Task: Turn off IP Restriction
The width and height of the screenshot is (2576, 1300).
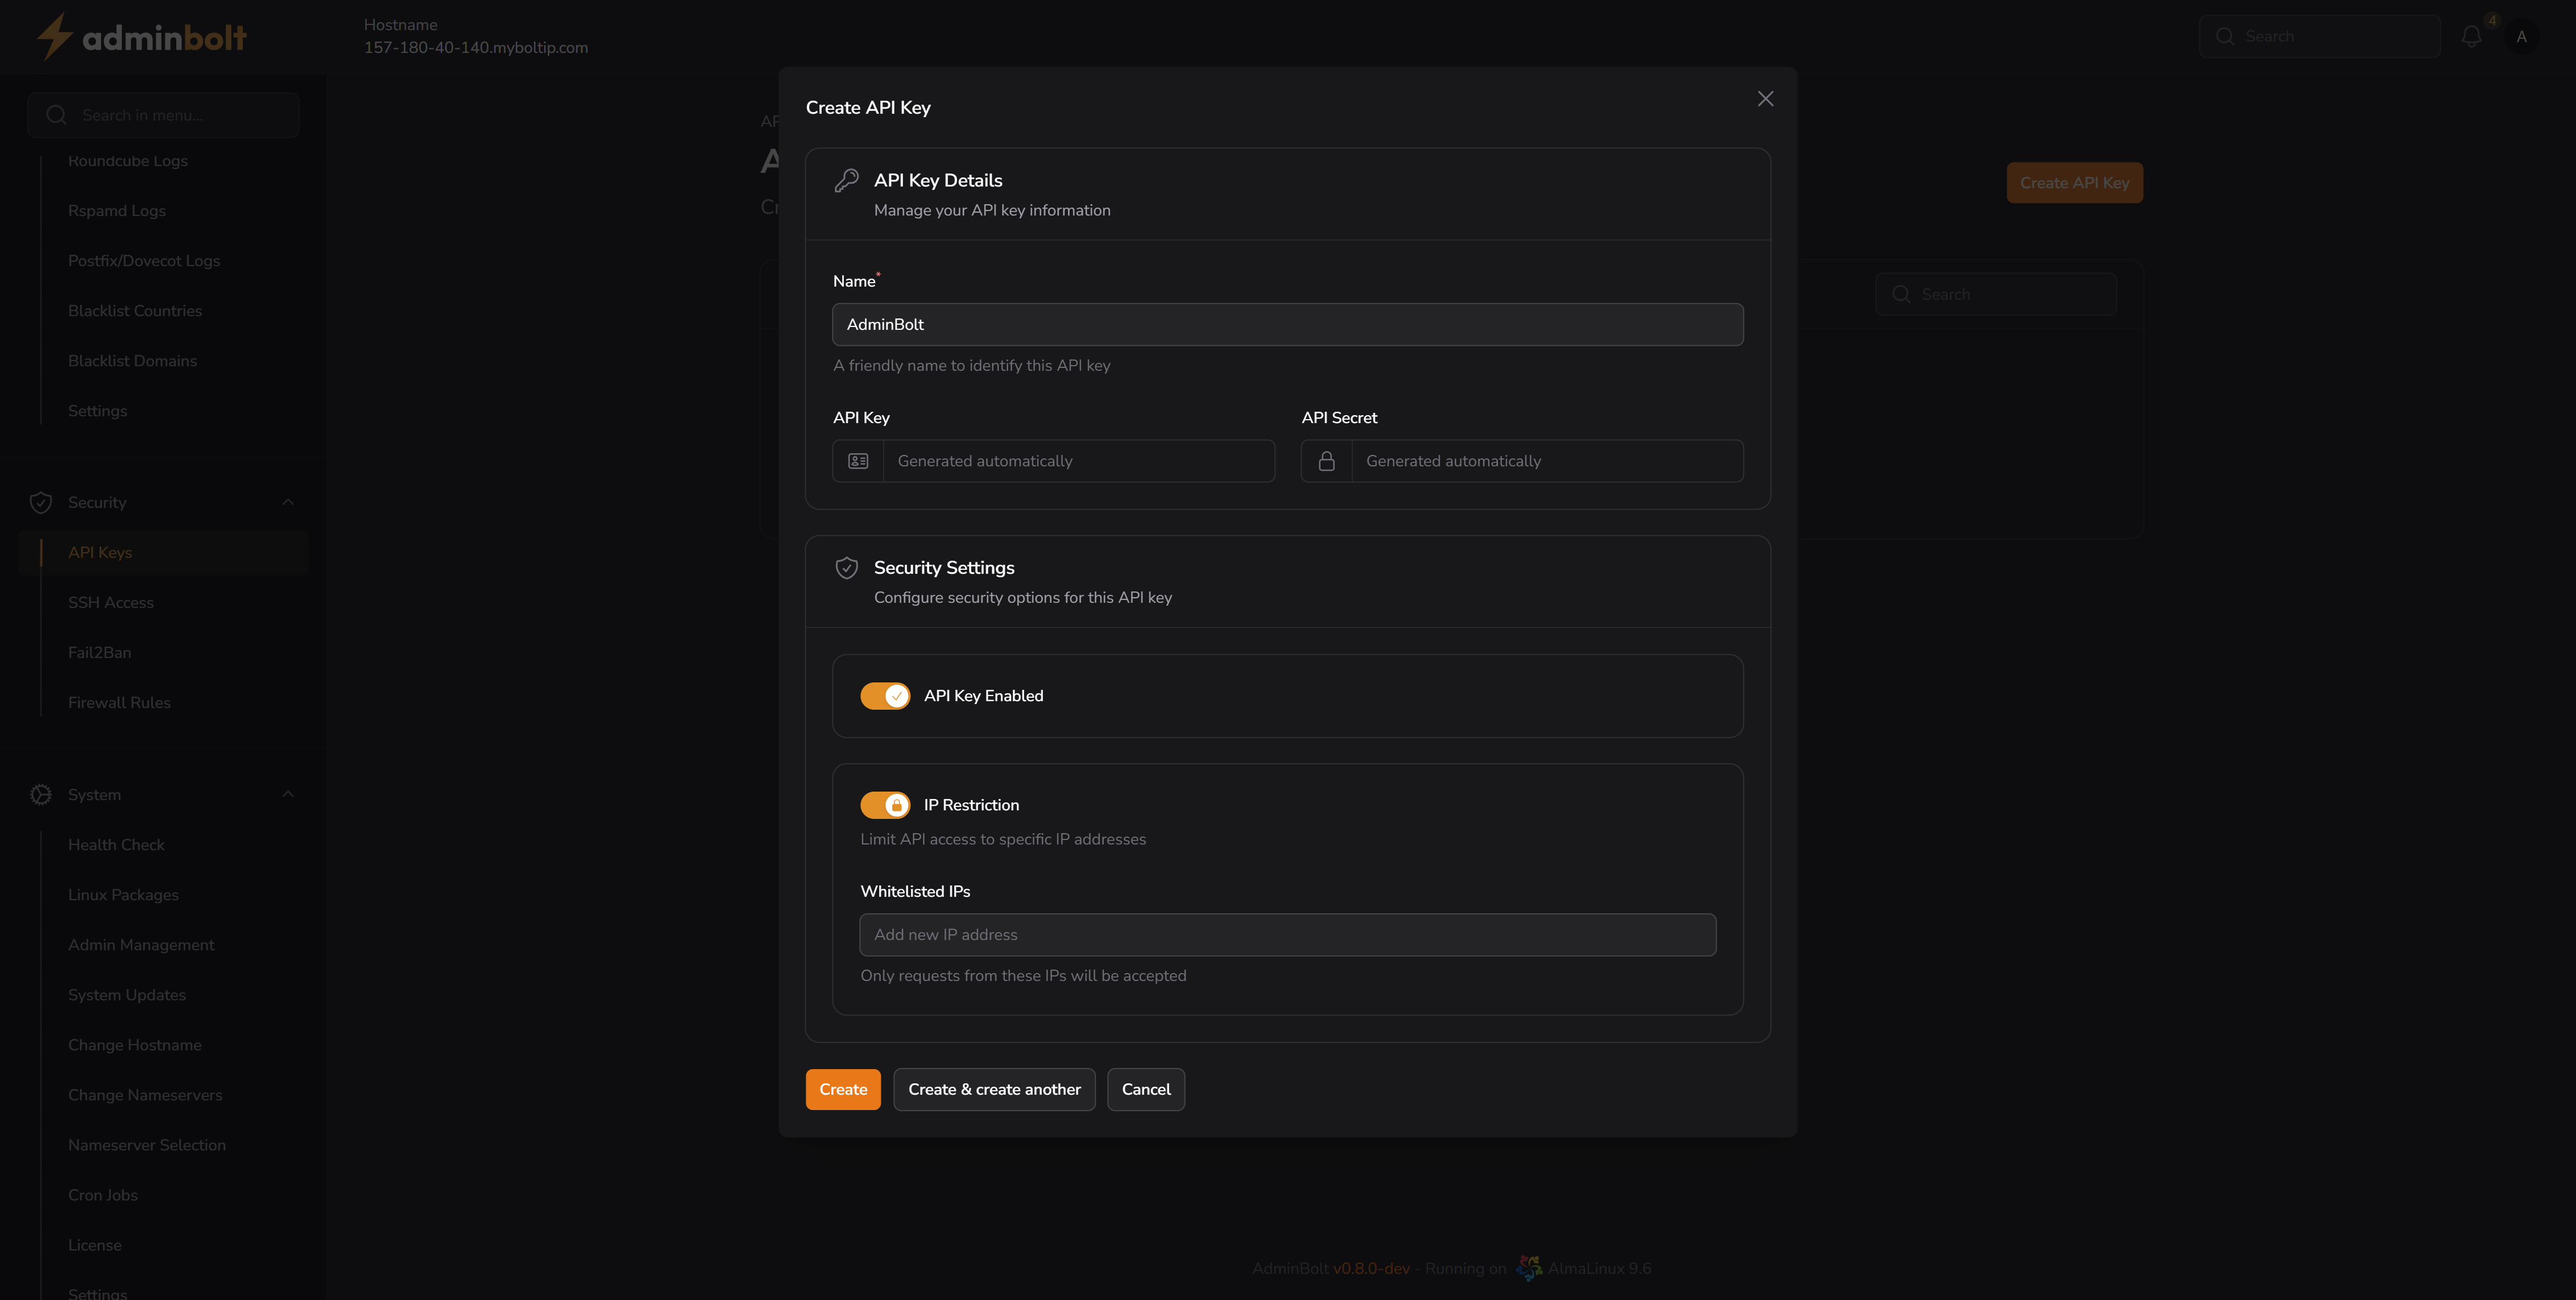Action: pos(885,804)
